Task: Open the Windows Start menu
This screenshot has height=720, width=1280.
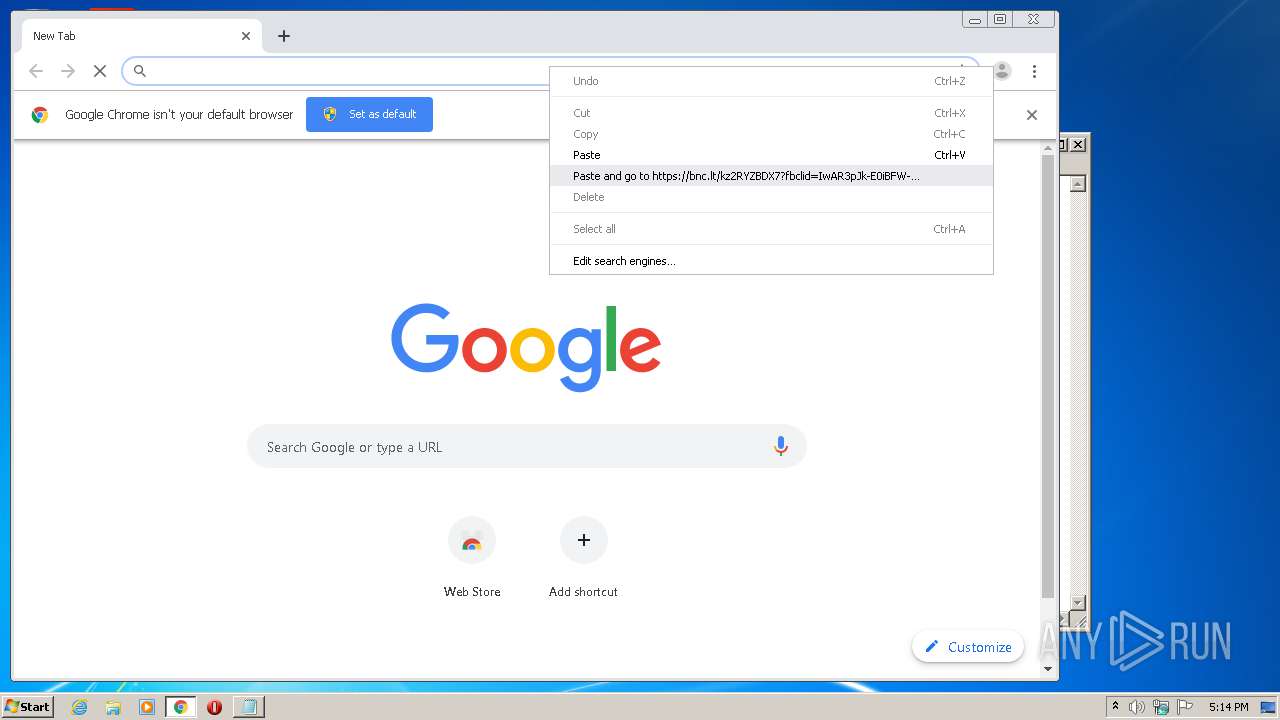Action: (28, 707)
